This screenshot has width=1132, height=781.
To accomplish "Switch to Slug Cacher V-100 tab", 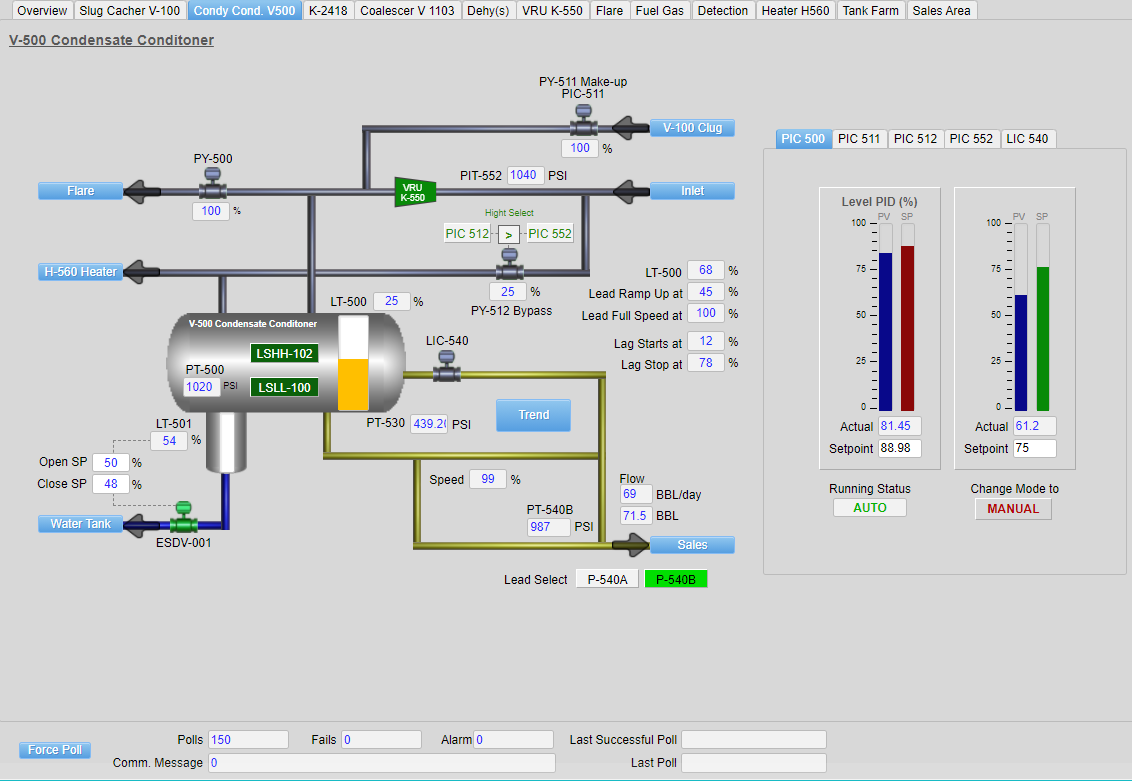I will (x=129, y=11).
